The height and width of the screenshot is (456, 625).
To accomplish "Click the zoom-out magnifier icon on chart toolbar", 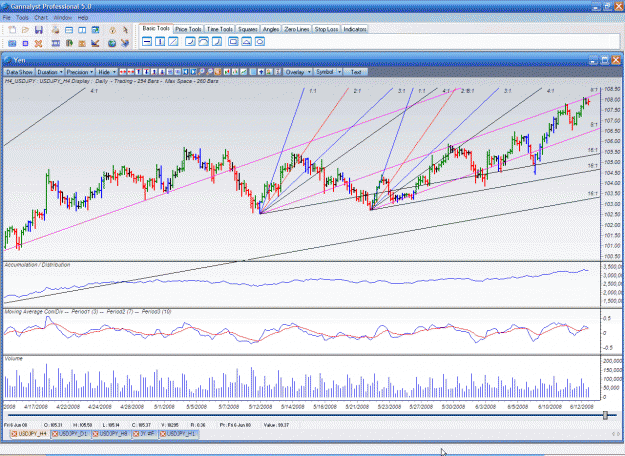I will pyautogui.click(x=210, y=72).
